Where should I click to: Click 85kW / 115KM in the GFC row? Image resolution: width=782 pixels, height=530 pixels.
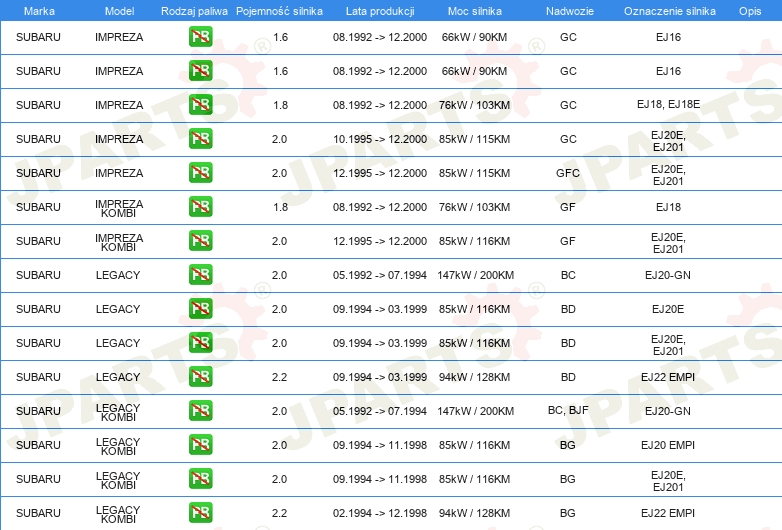click(474, 173)
